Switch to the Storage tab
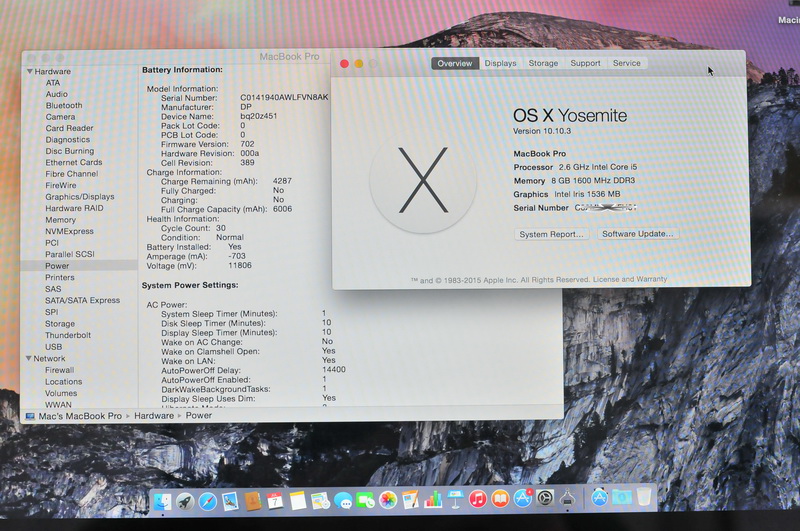Image resolution: width=800 pixels, height=531 pixels. (543, 63)
